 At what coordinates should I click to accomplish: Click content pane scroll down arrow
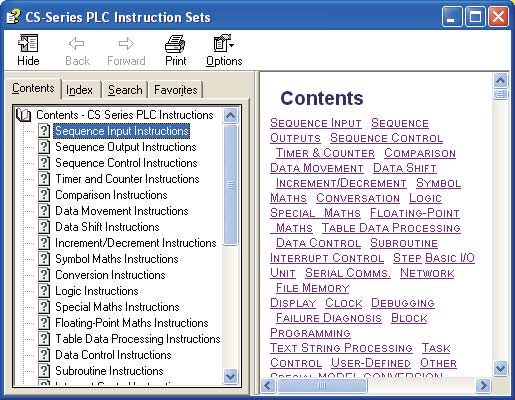pos(500,368)
